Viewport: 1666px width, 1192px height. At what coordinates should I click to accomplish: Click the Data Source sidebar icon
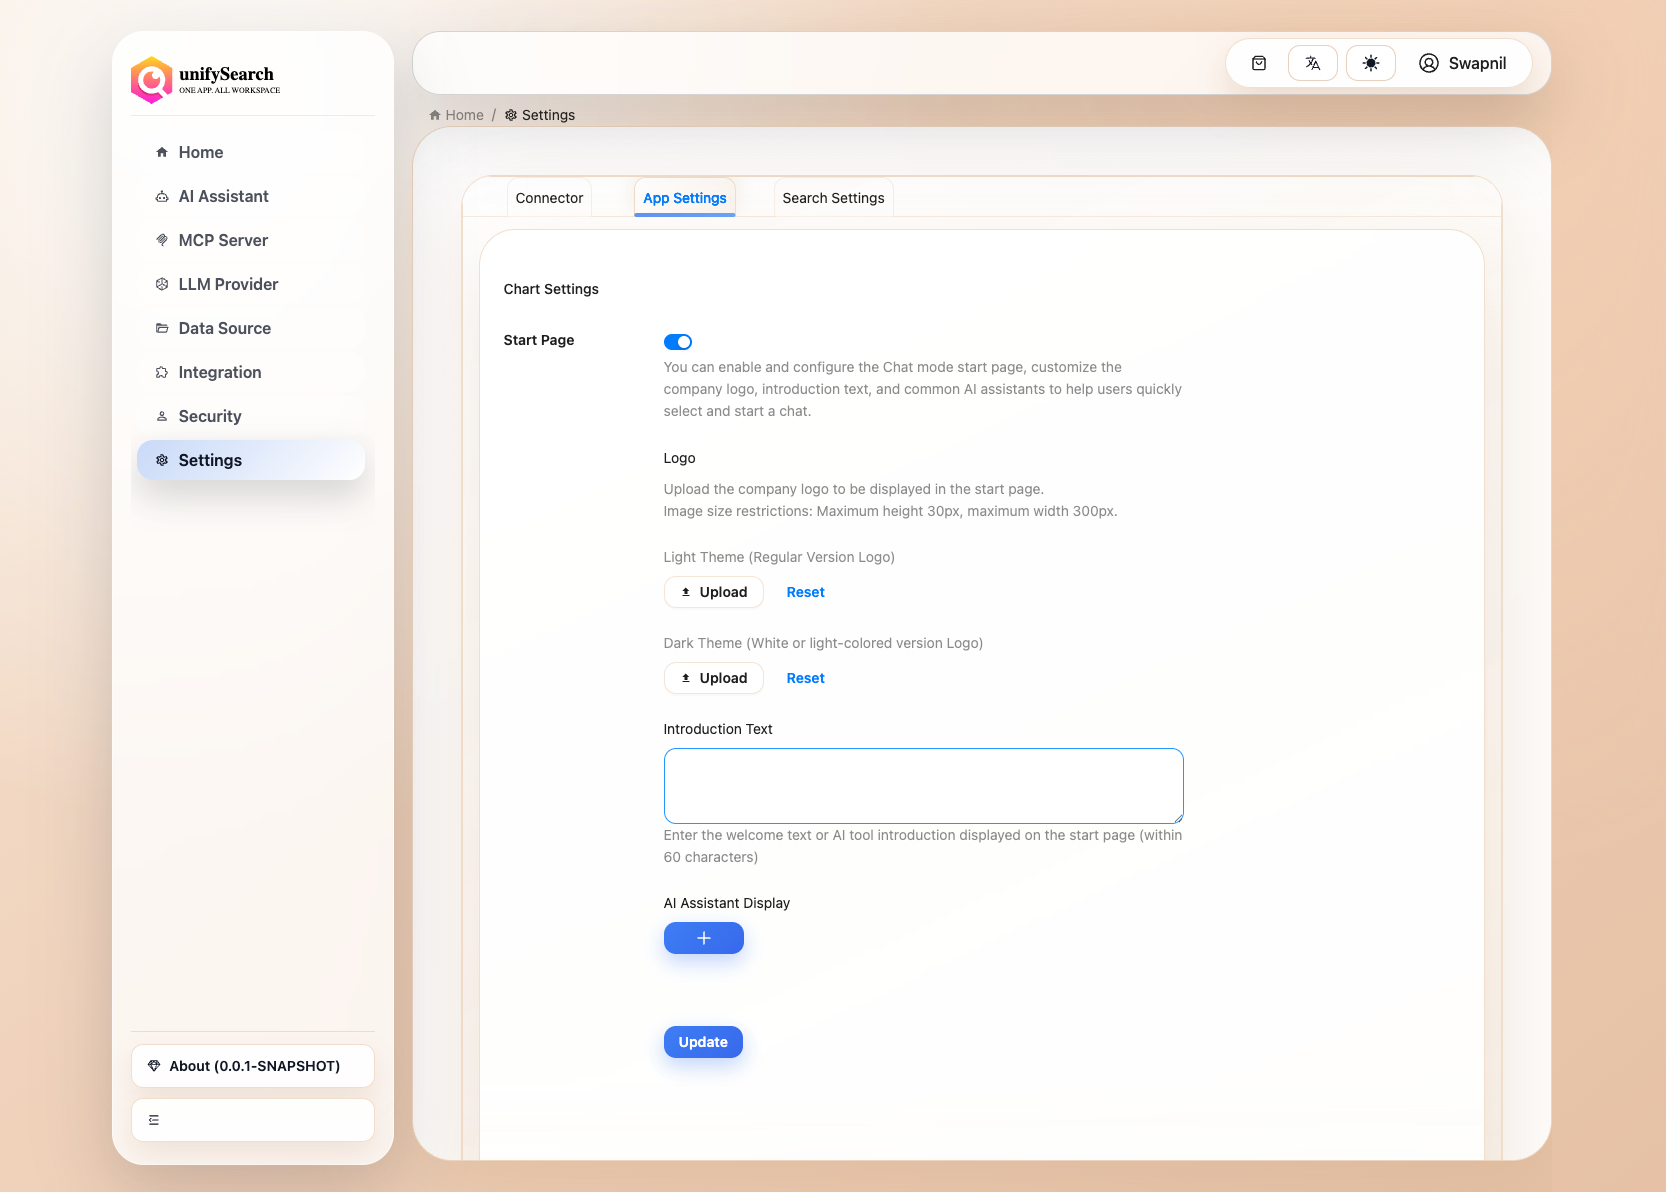pos(162,328)
